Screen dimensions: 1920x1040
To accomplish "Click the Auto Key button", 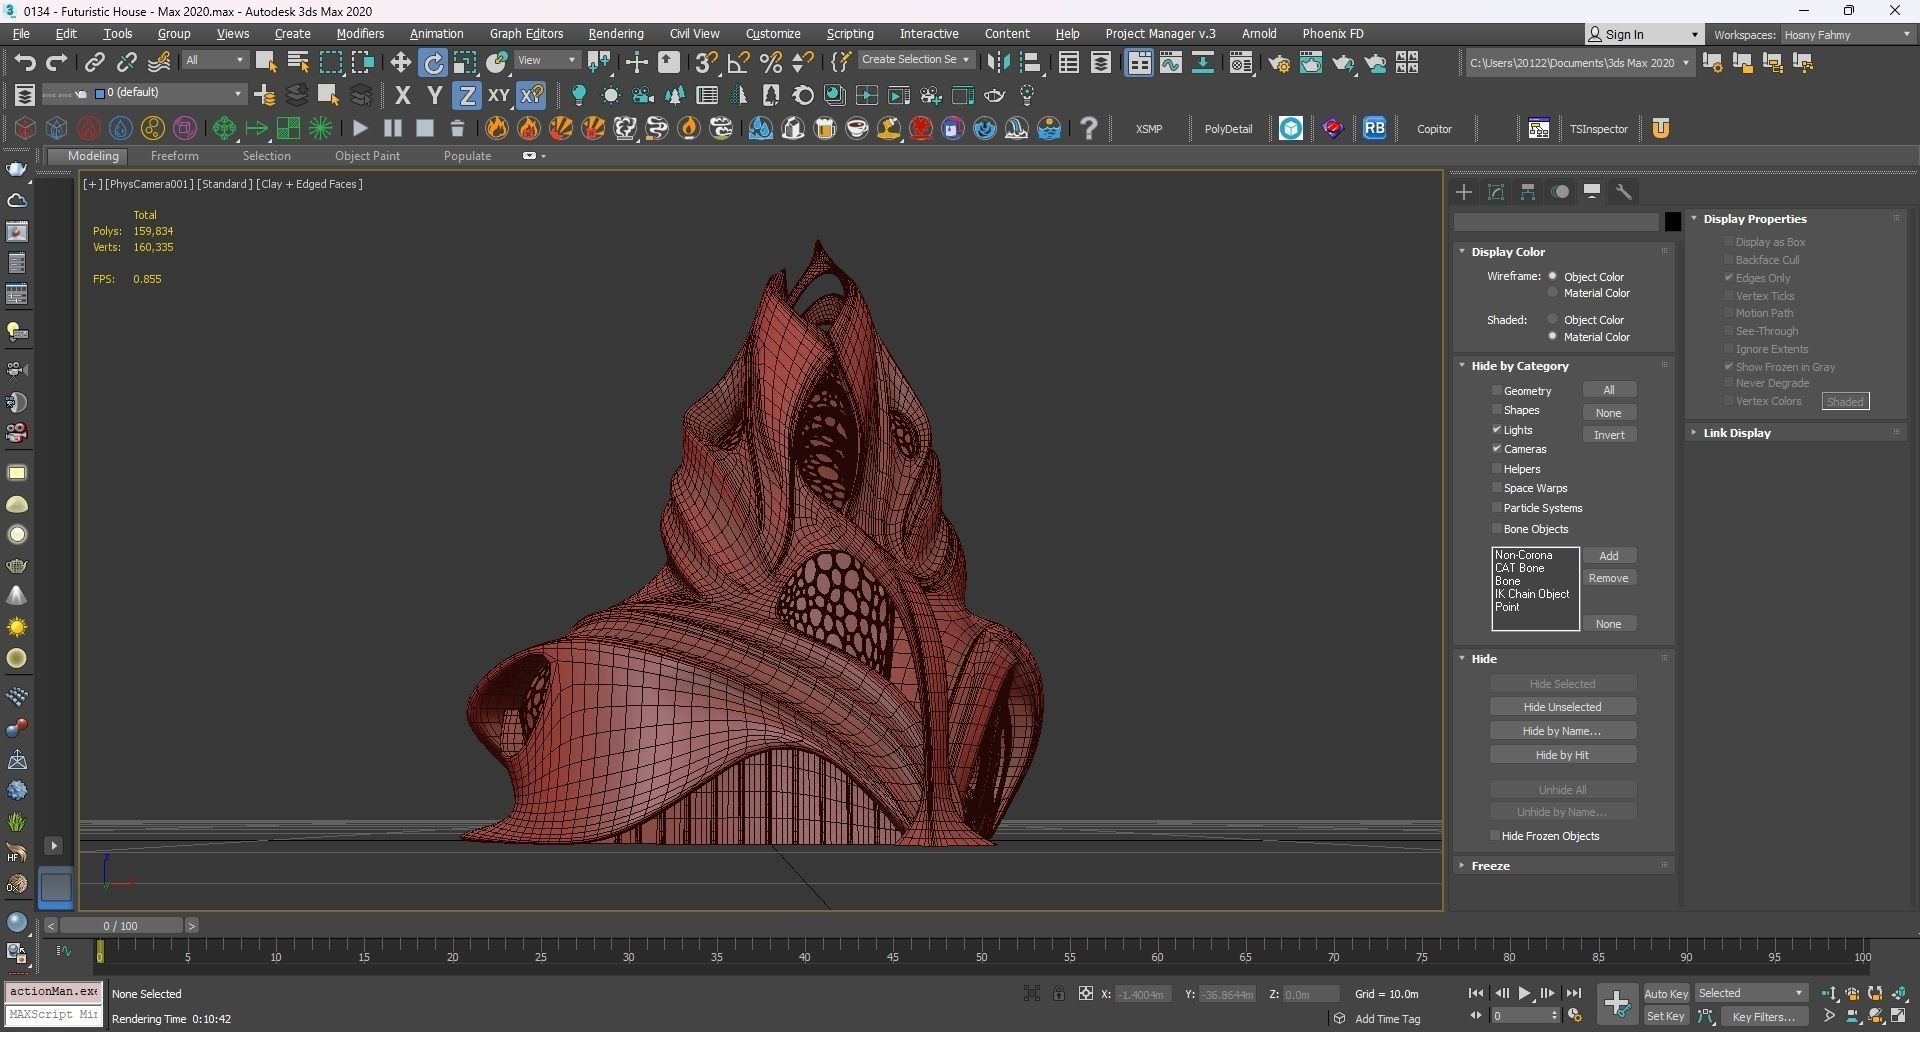I will point(1666,994).
